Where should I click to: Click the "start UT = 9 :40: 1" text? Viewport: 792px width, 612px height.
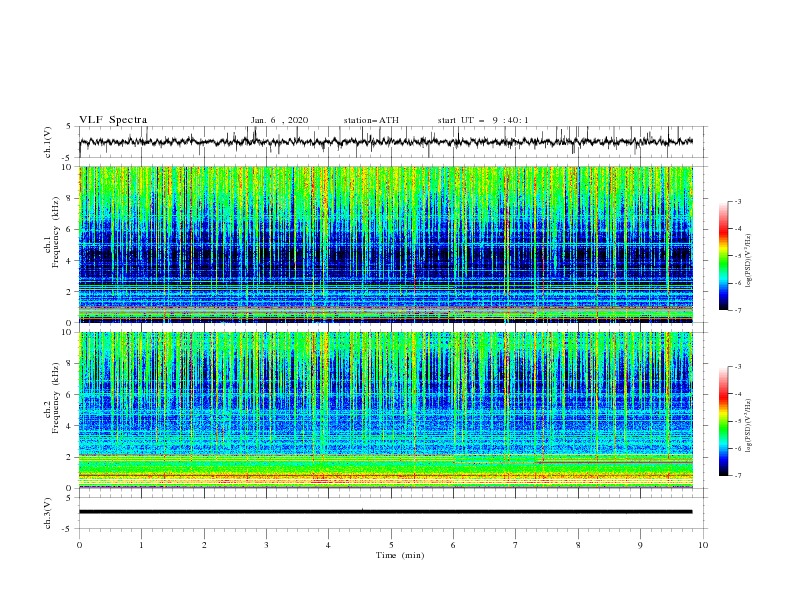(483, 120)
